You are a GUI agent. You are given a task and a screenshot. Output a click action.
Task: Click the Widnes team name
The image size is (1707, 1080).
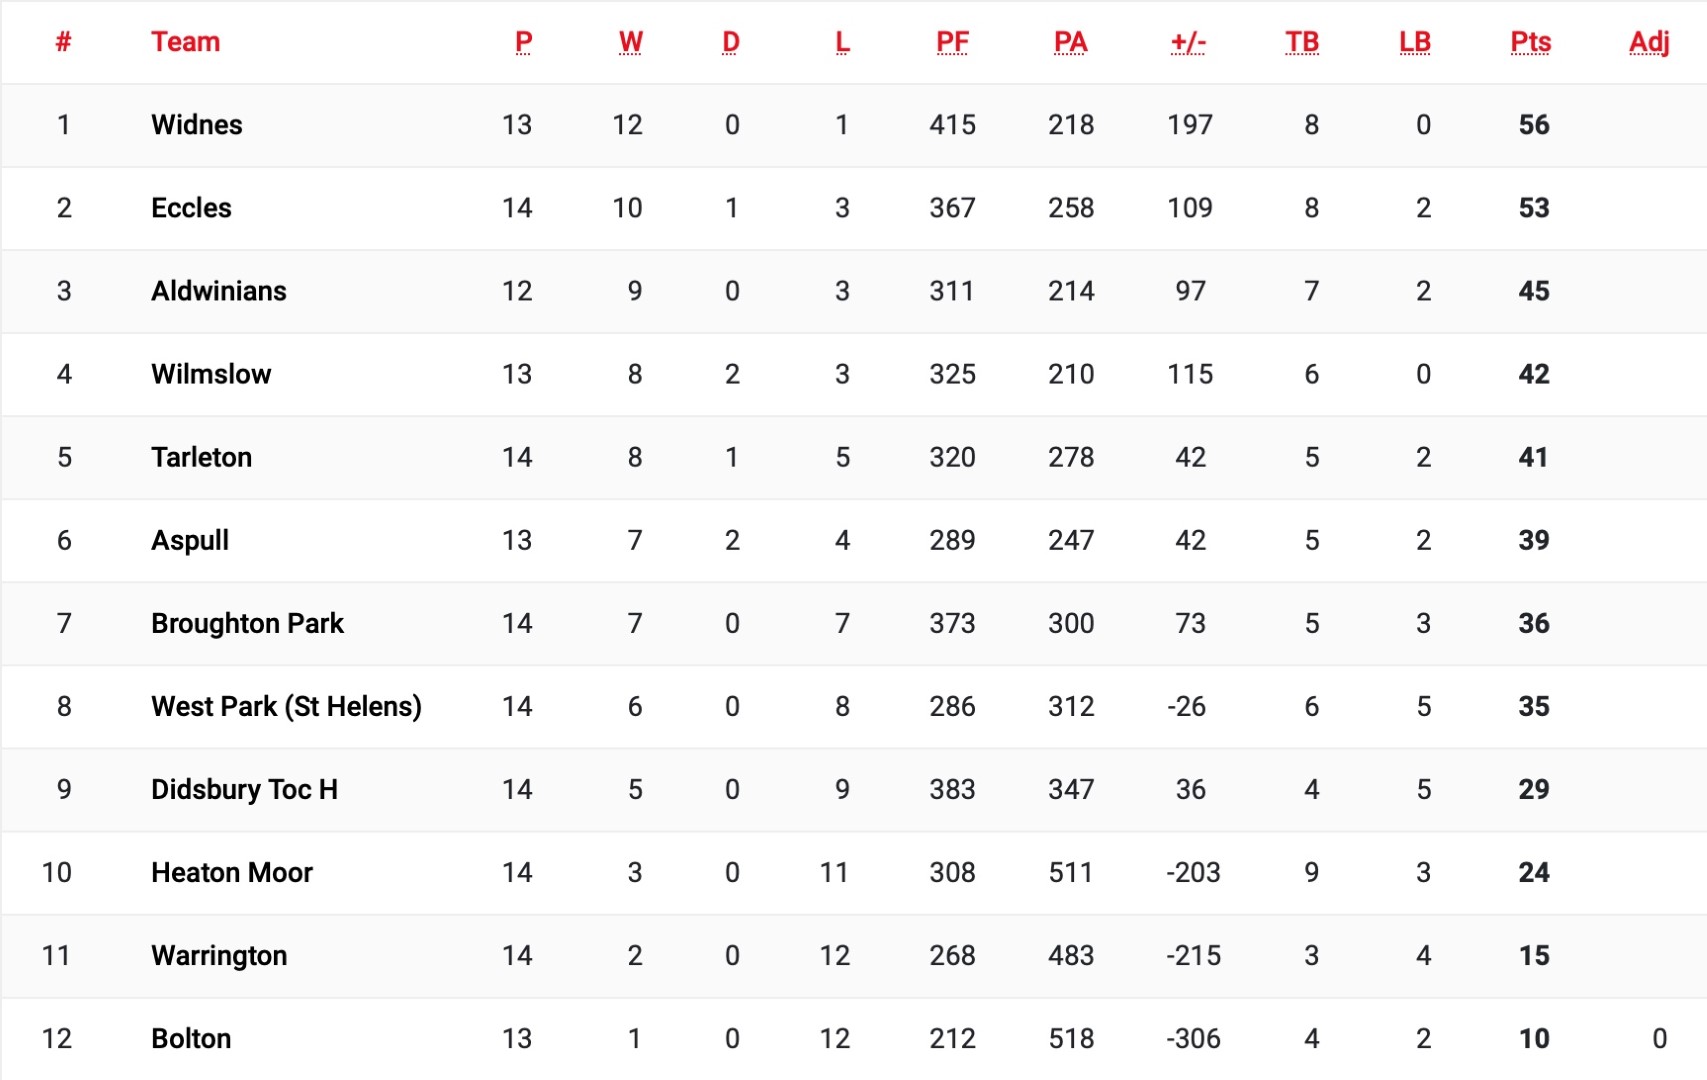(197, 125)
